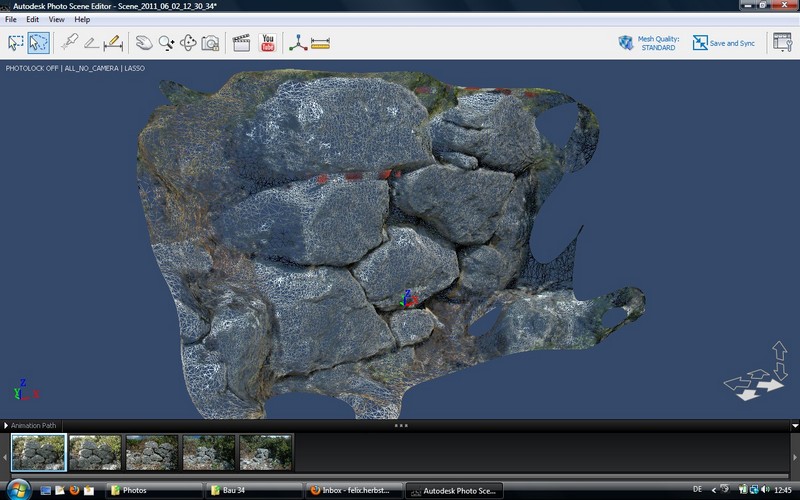The height and width of the screenshot is (500, 800).
Task: Upload to YouTube via toolbar icon
Action: point(267,43)
